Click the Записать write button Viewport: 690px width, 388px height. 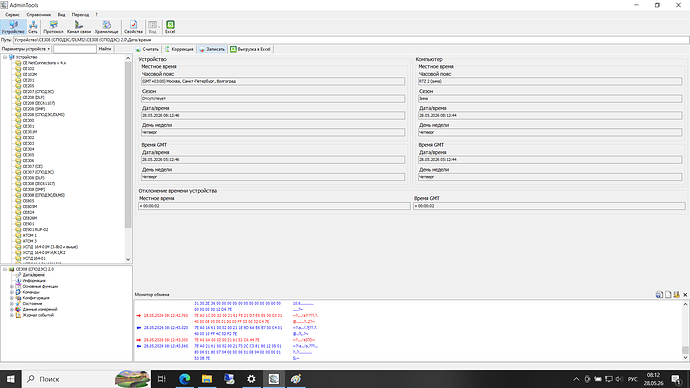pyautogui.click(x=212, y=49)
